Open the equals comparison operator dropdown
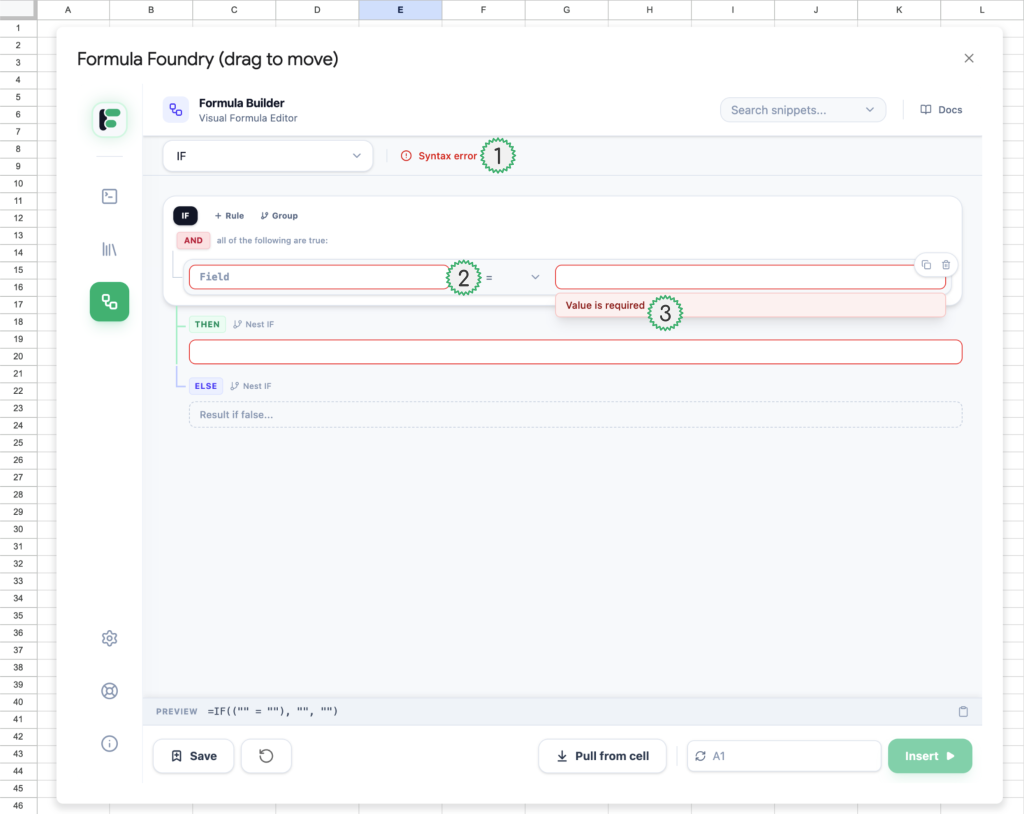The width and height of the screenshot is (1024, 814). coord(513,277)
